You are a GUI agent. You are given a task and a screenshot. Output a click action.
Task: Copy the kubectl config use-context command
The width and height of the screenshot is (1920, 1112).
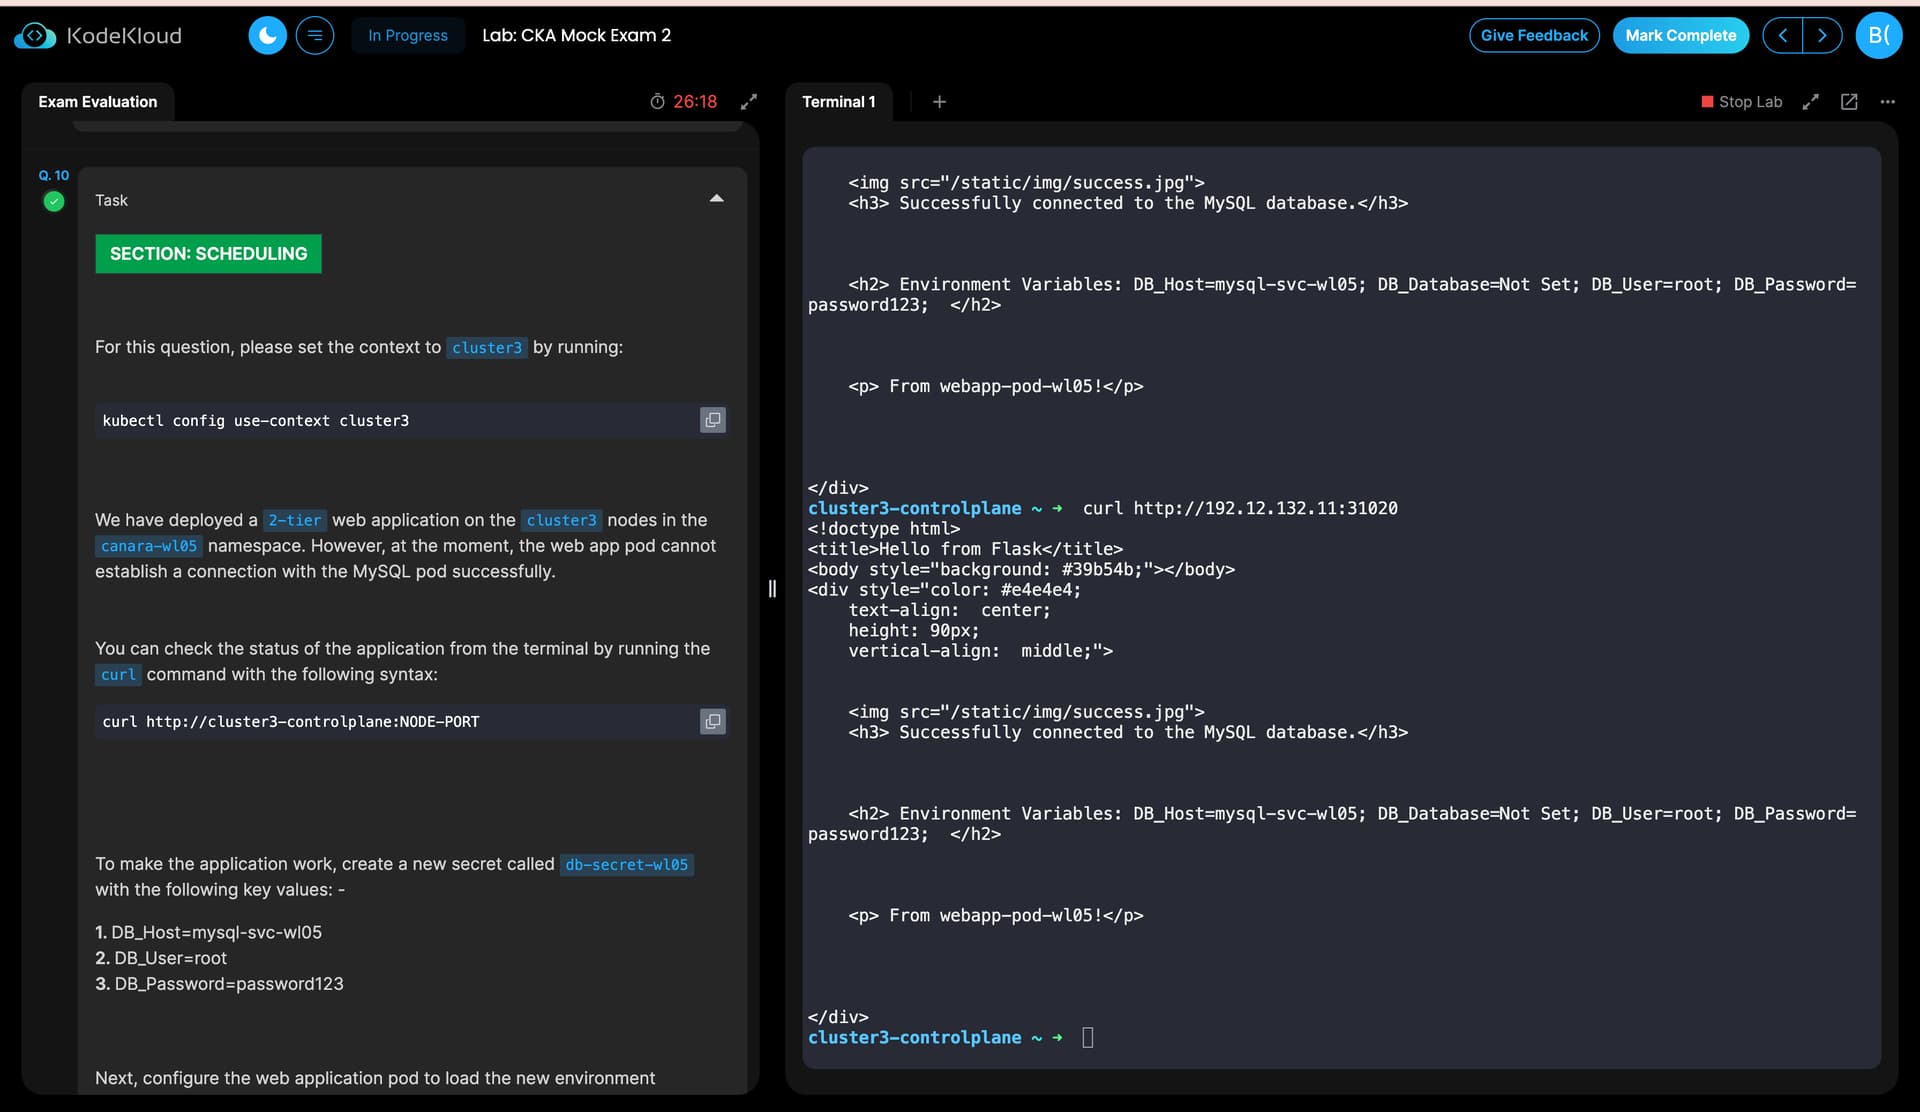[712, 420]
